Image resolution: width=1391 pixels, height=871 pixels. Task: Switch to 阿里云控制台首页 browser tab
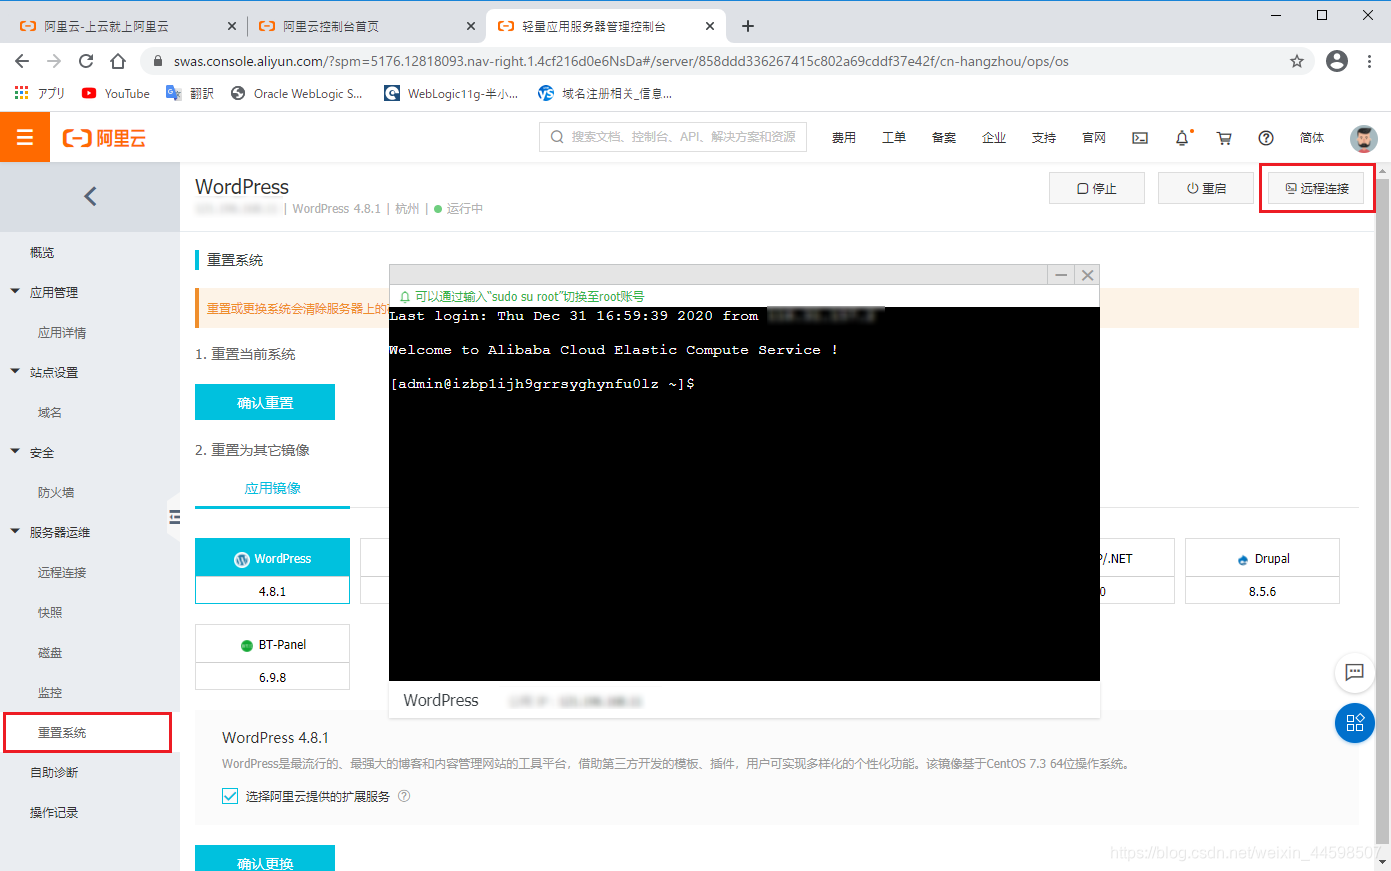[x=366, y=26]
